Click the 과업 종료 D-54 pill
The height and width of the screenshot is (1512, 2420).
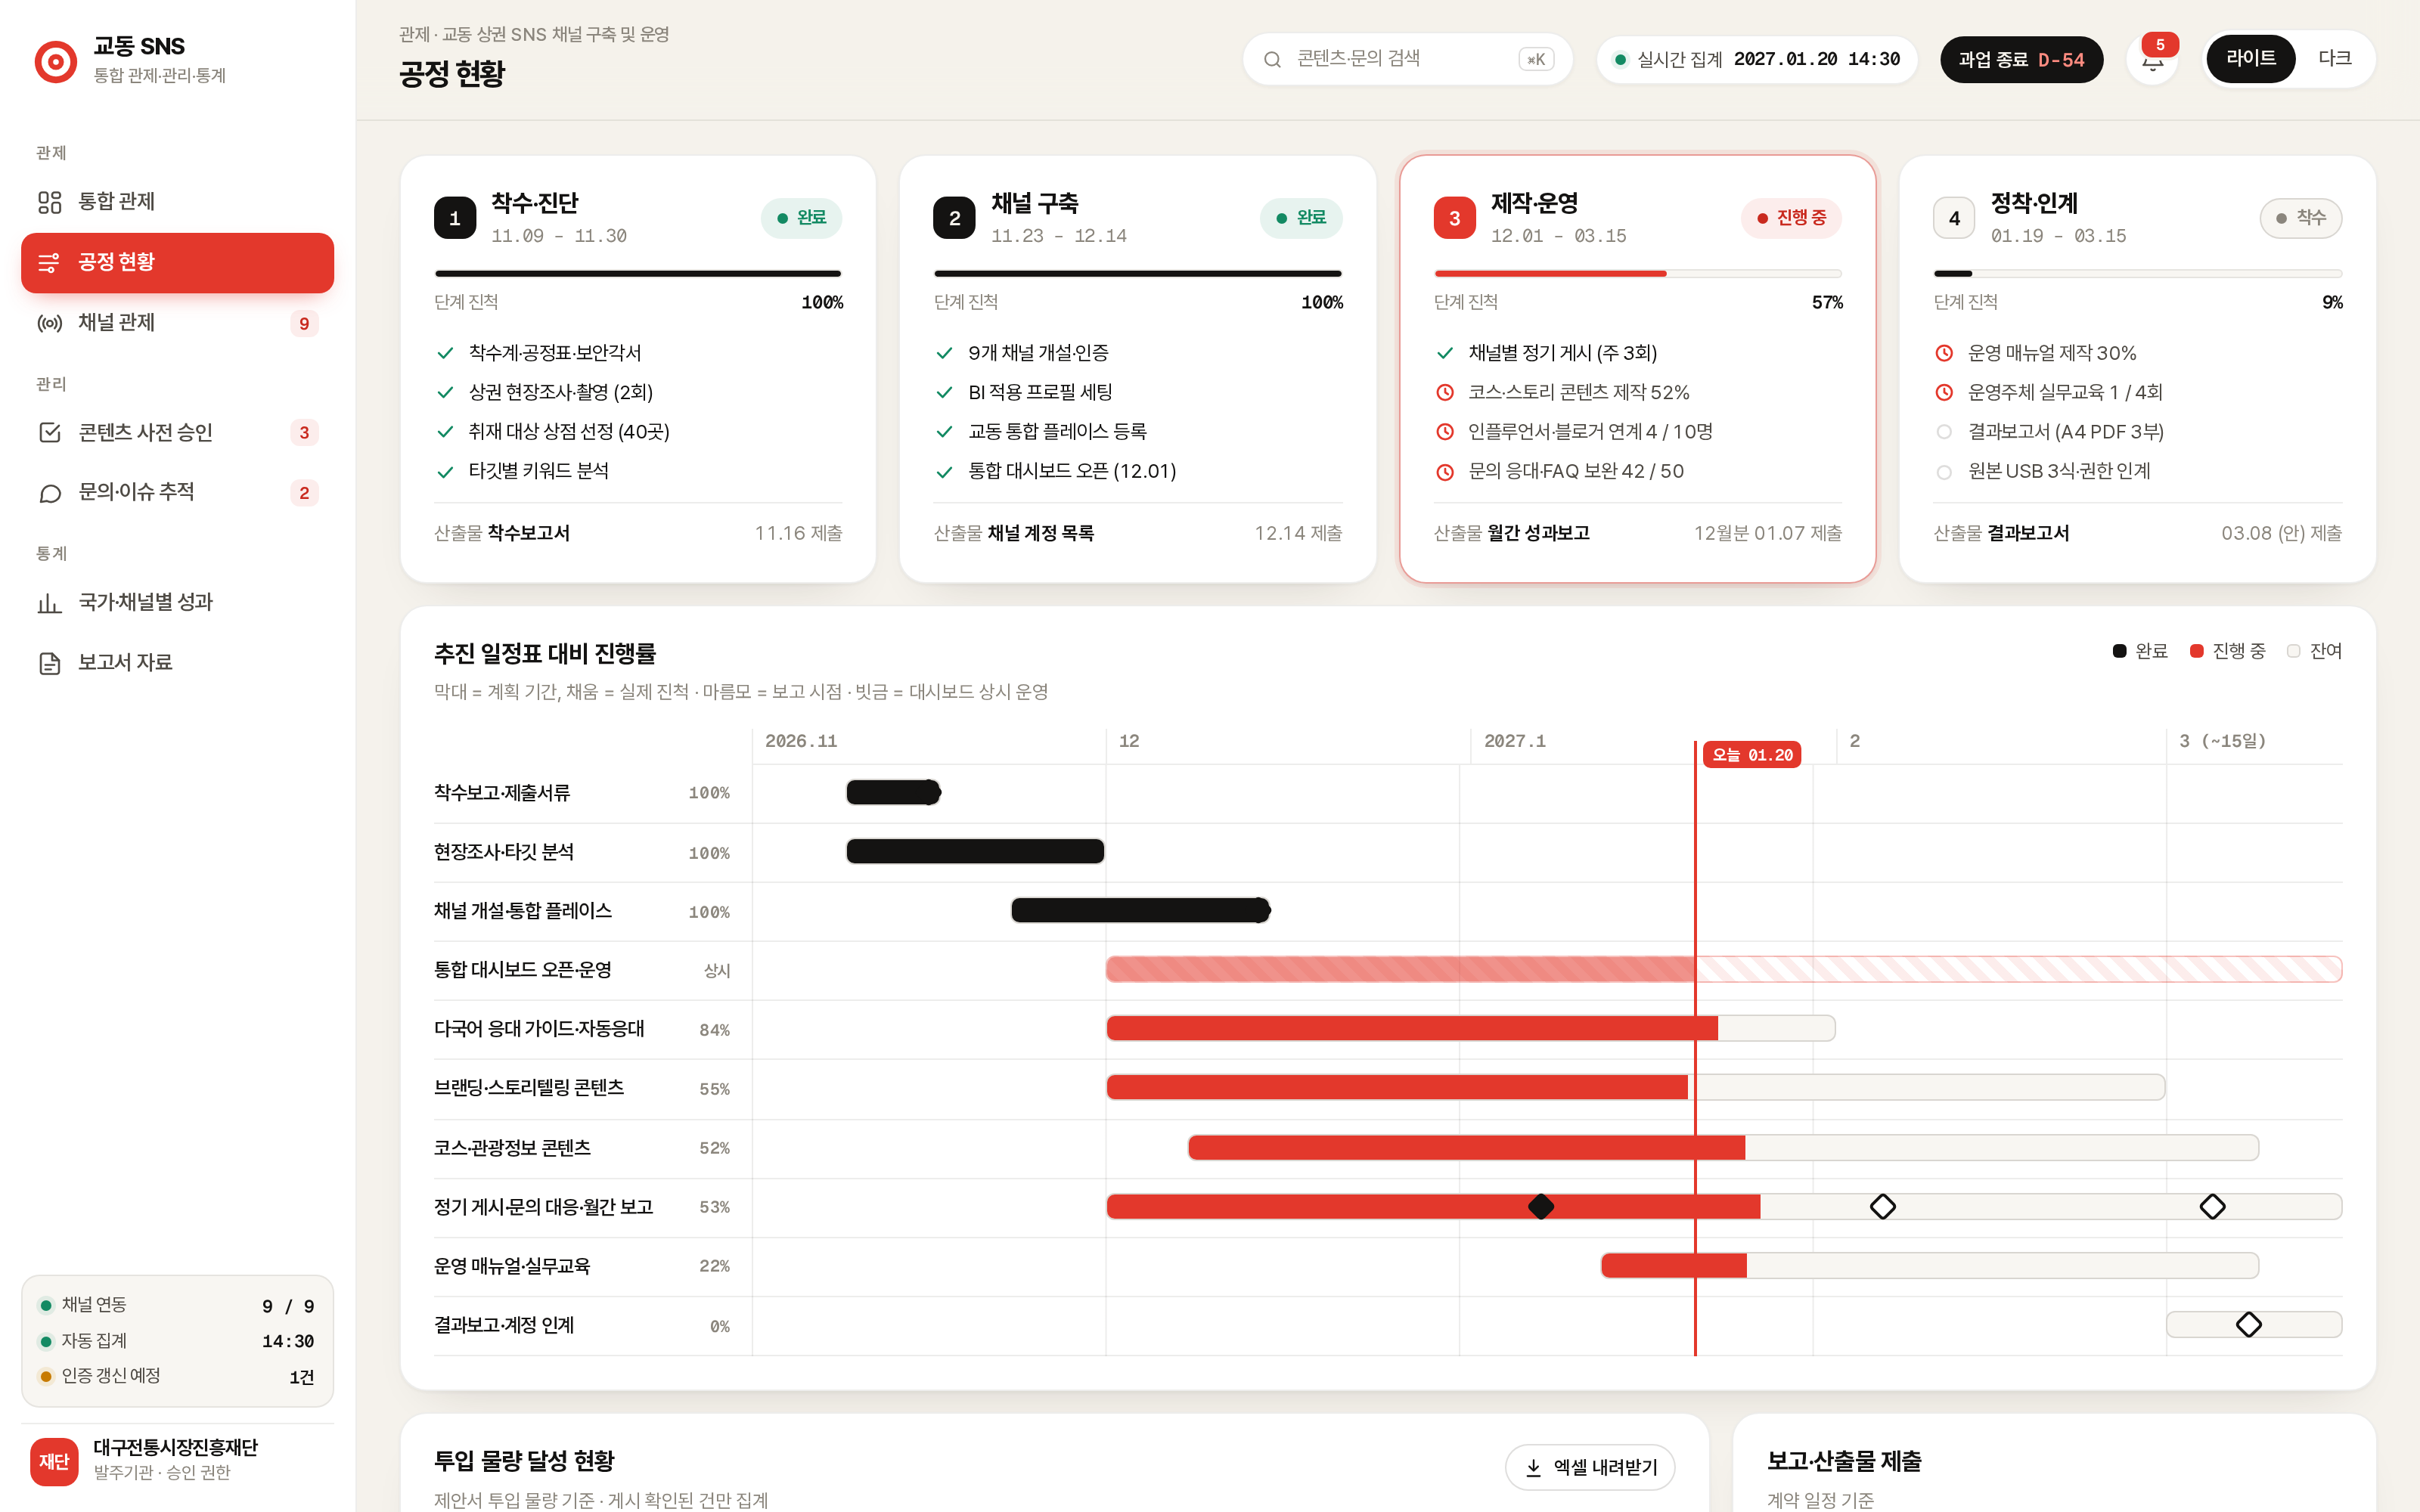tap(2021, 60)
